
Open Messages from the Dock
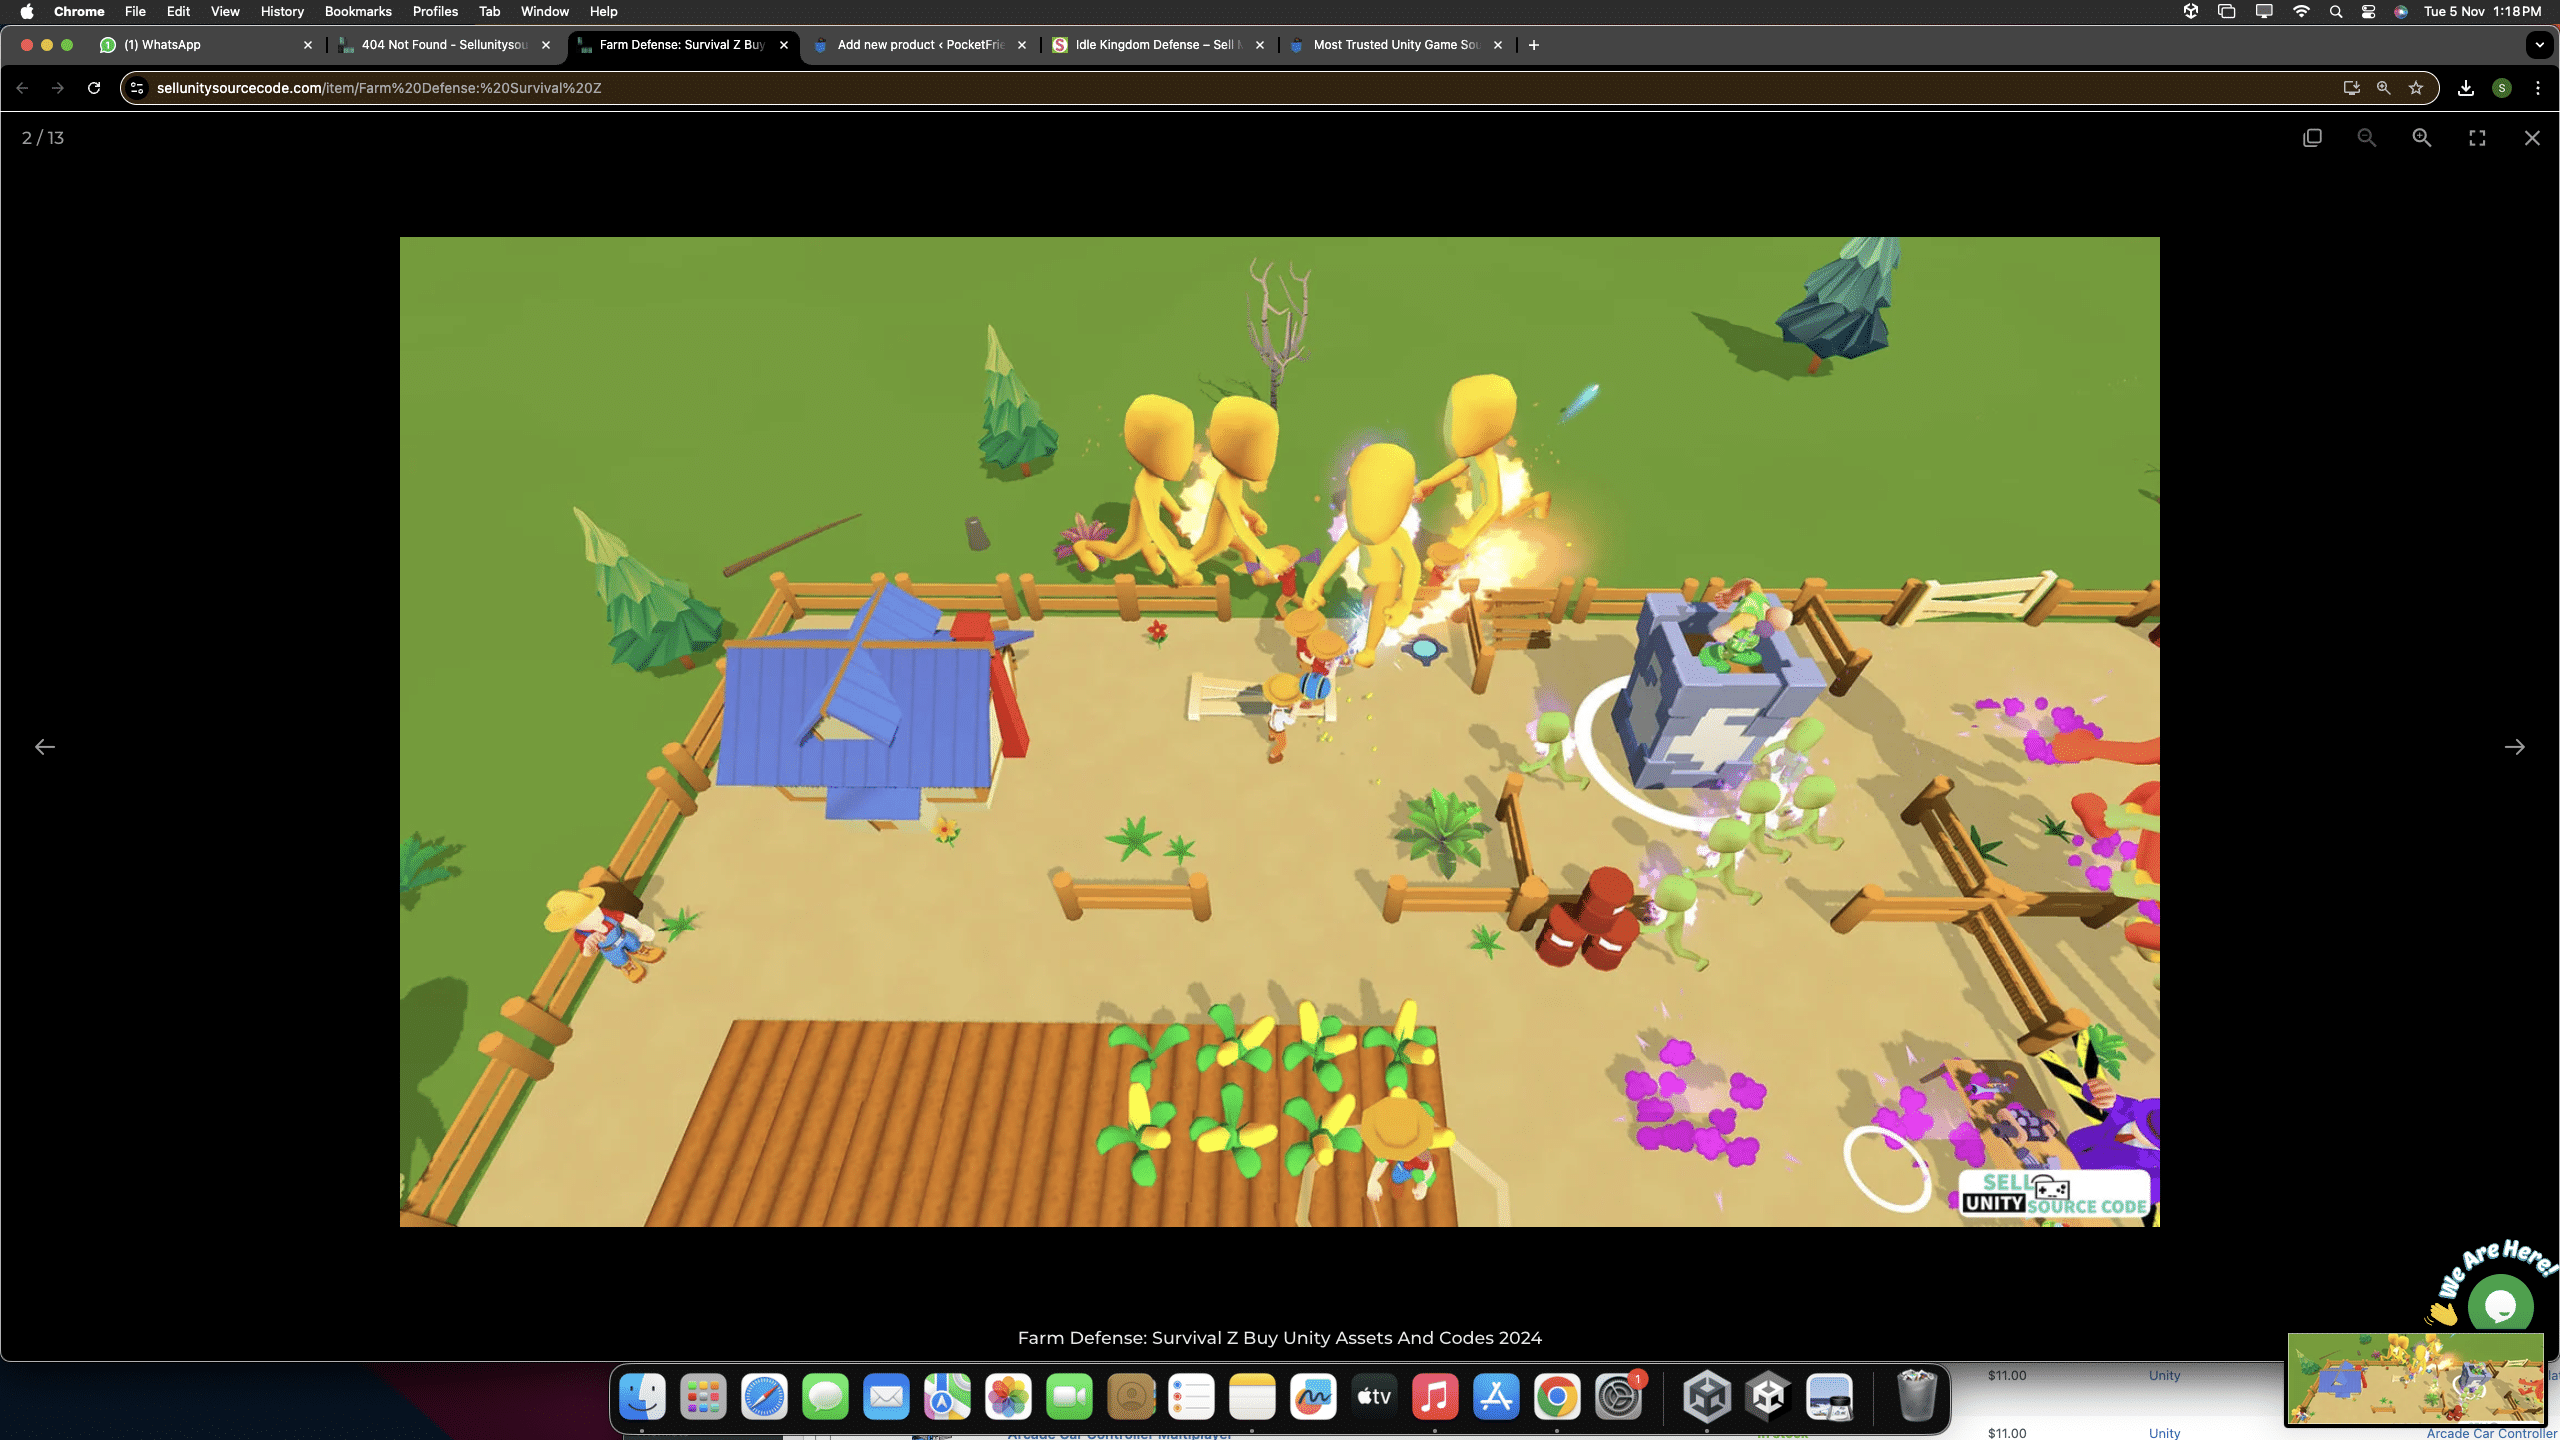[x=825, y=1397]
